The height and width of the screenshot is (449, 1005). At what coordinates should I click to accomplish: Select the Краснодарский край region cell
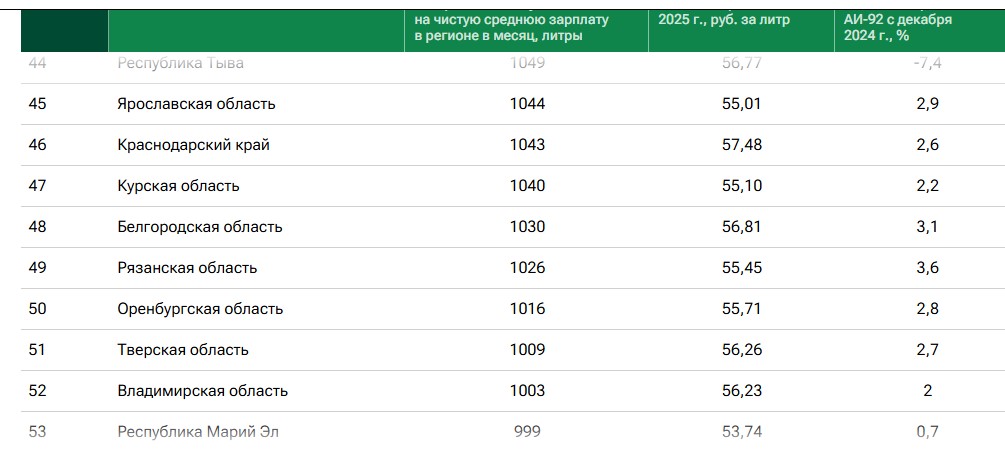193,145
